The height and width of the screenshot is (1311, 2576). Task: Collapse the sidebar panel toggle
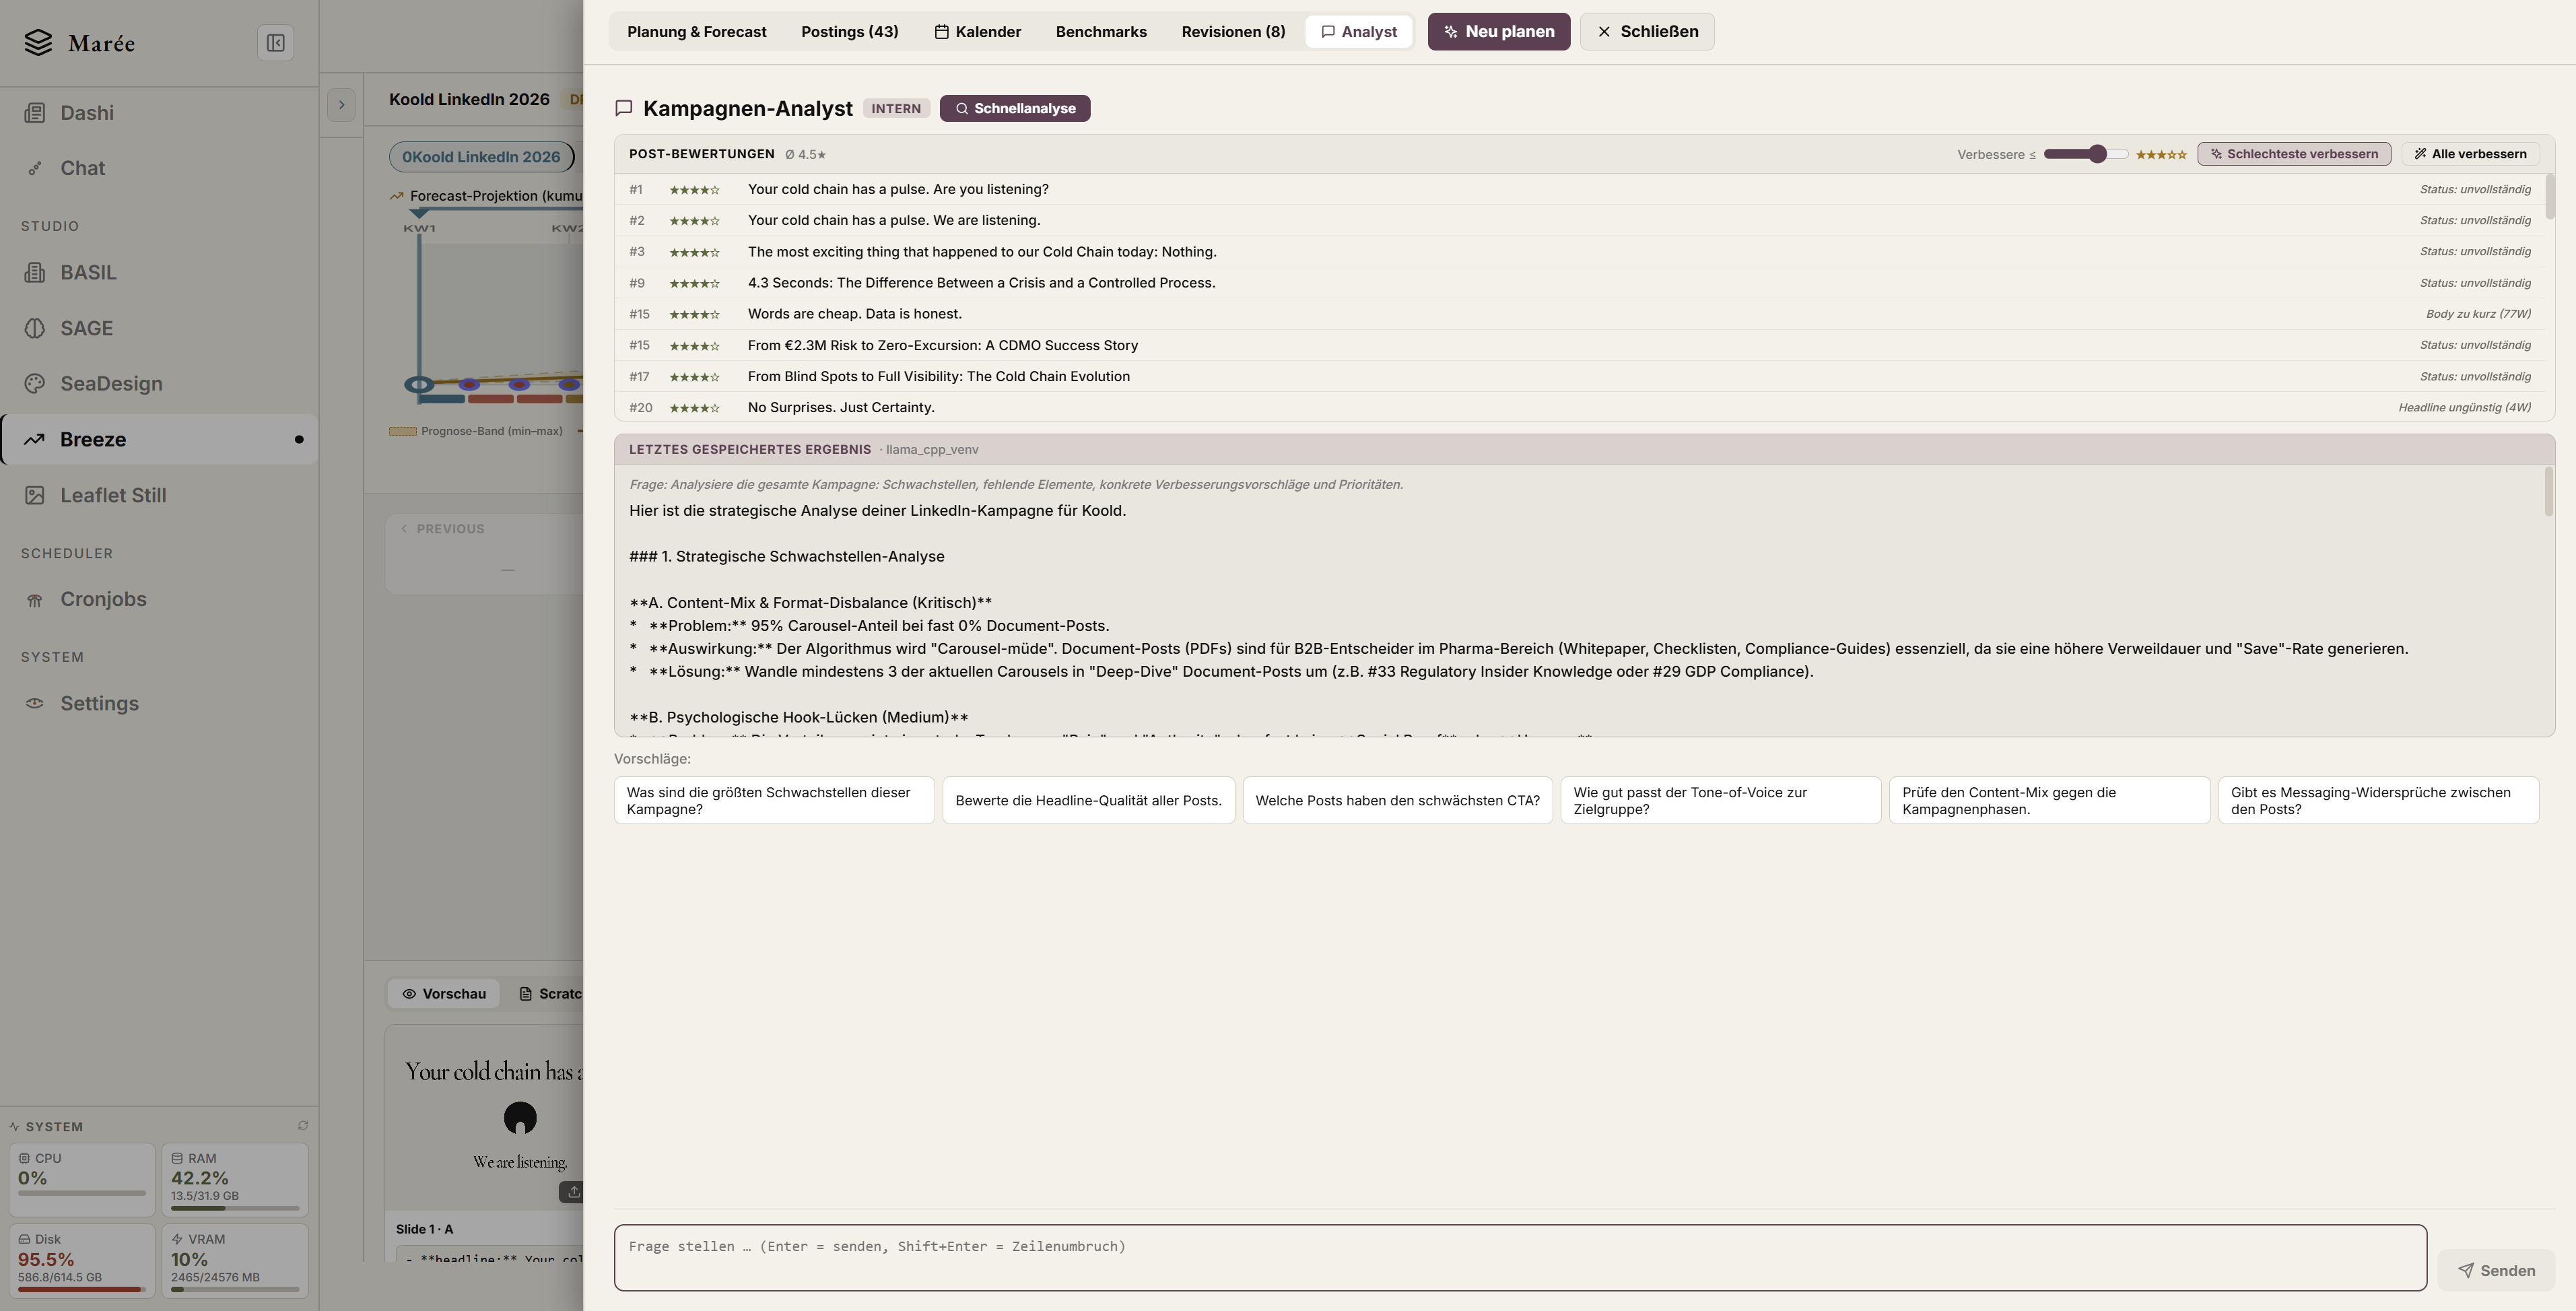tap(276, 43)
